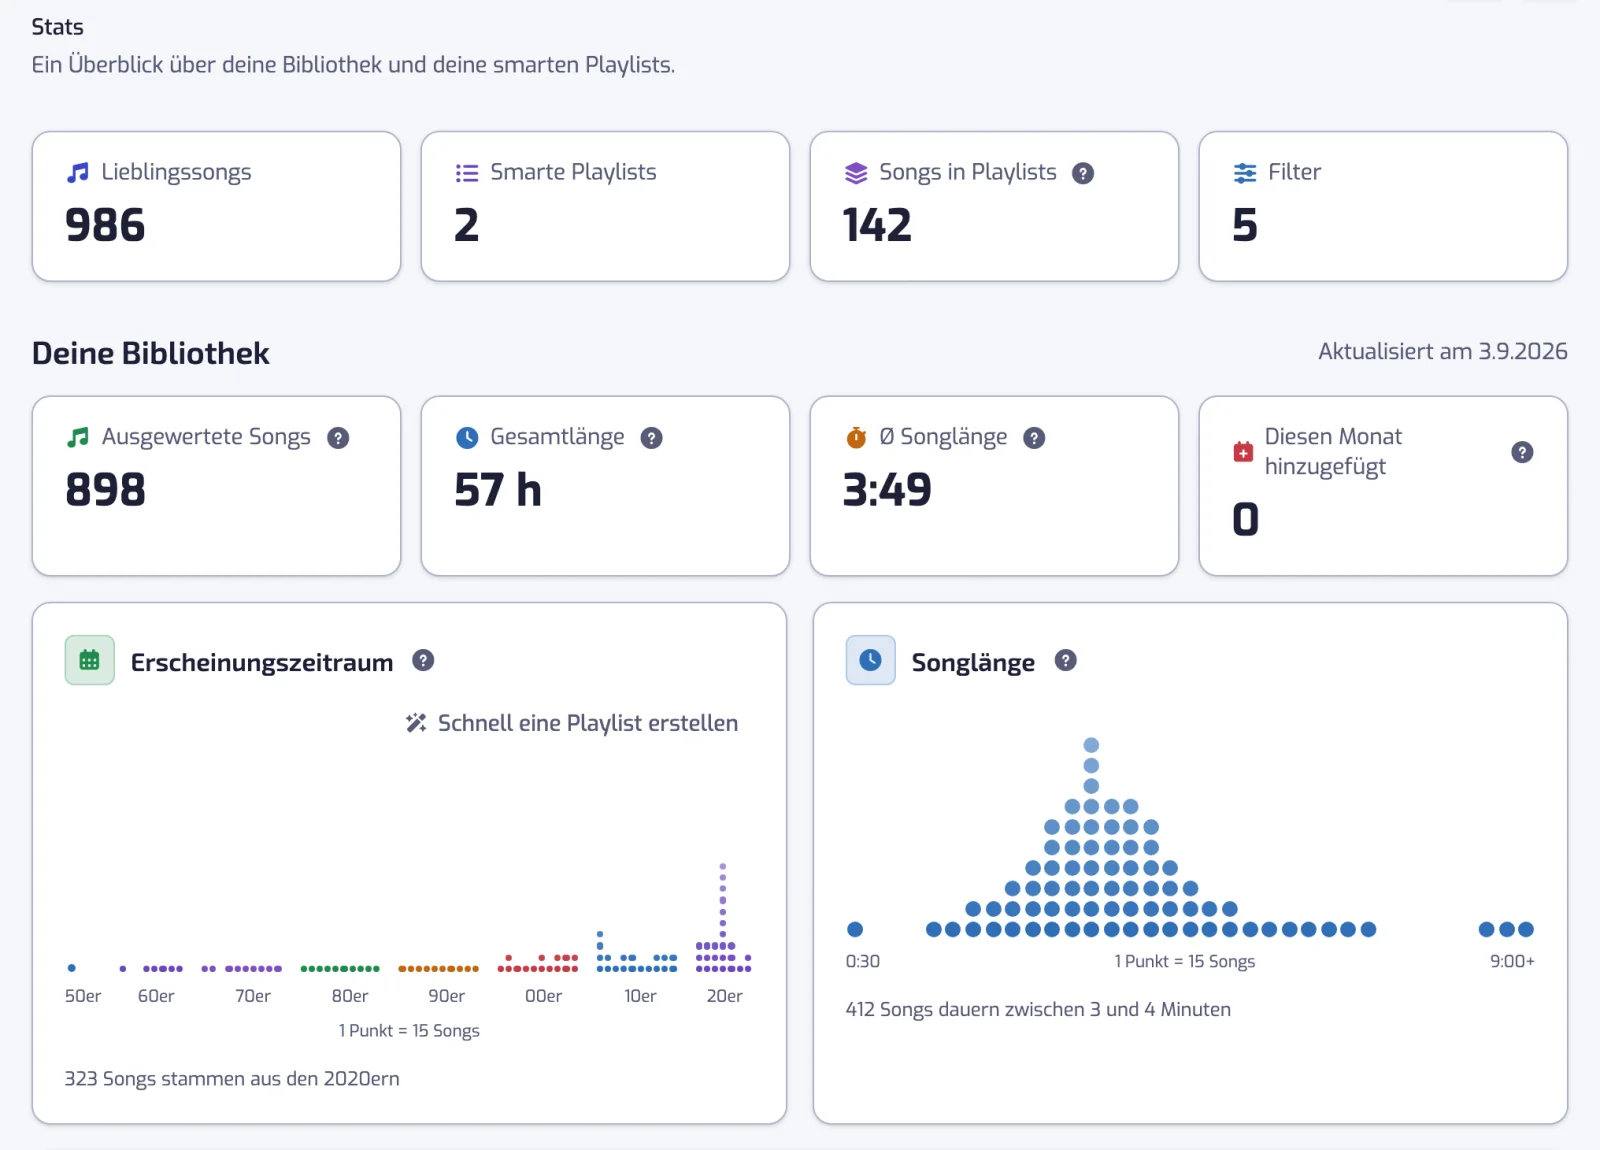The height and width of the screenshot is (1150, 1600).
Task: Click the Songlänge chart clock icon
Action: pyautogui.click(x=871, y=660)
